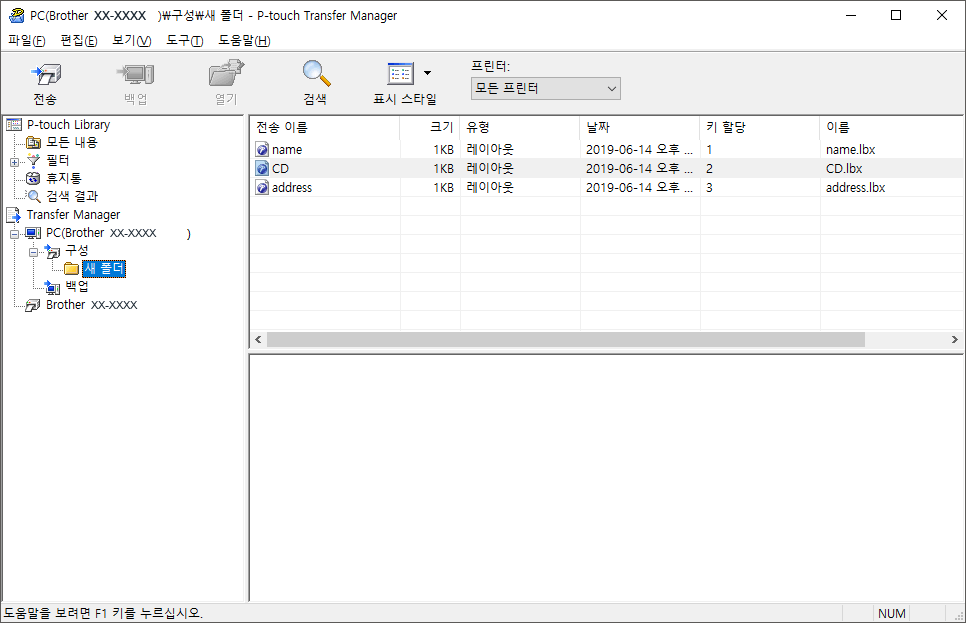Select the Brother XX-XXXX printer node
The image size is (966, 623).
(92, 304)
